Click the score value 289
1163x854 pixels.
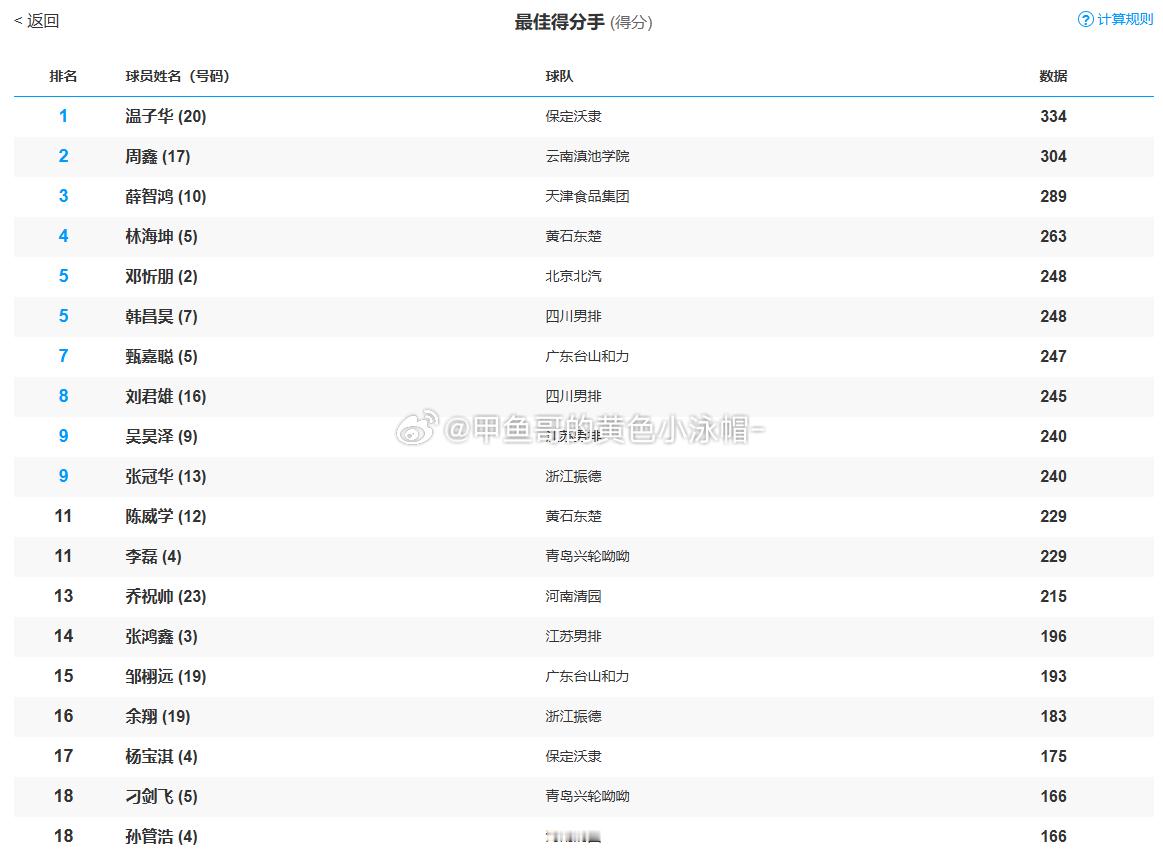(1053, 197)
